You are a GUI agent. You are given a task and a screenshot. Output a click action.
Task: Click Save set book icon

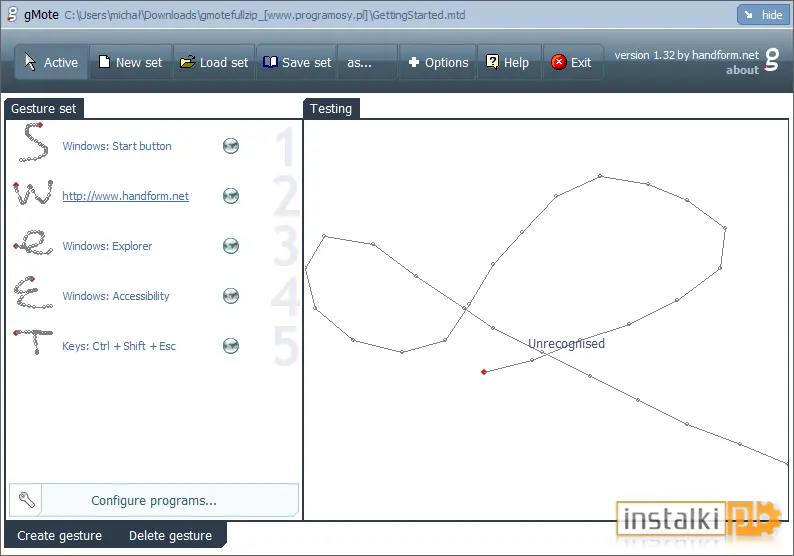click(x=270, y=62)
